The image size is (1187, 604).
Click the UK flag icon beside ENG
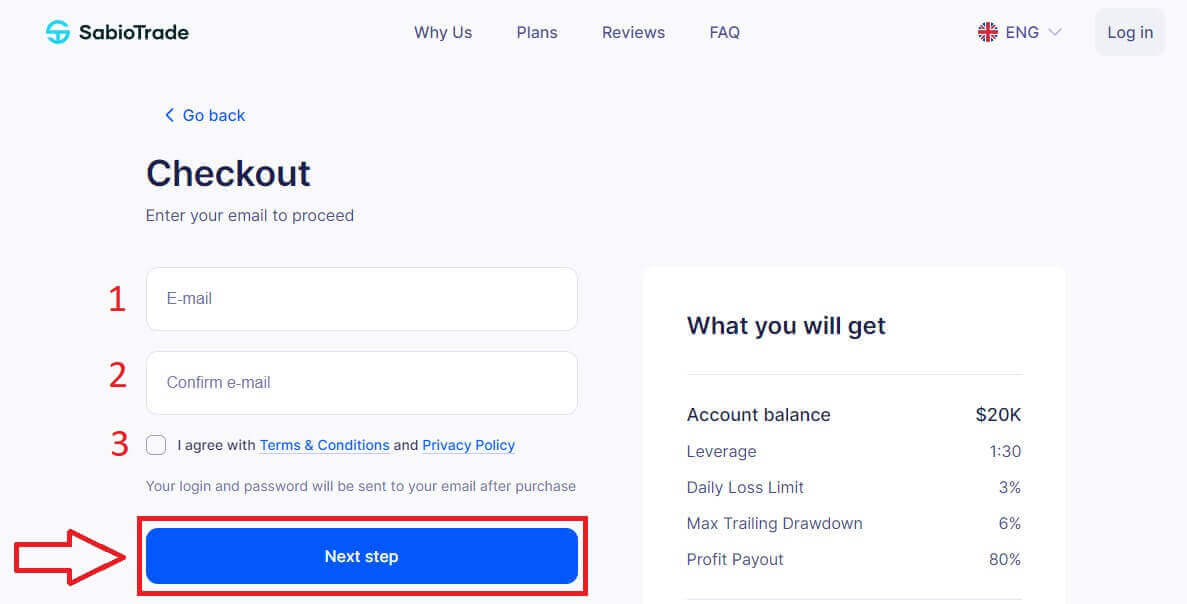[988, 31]
